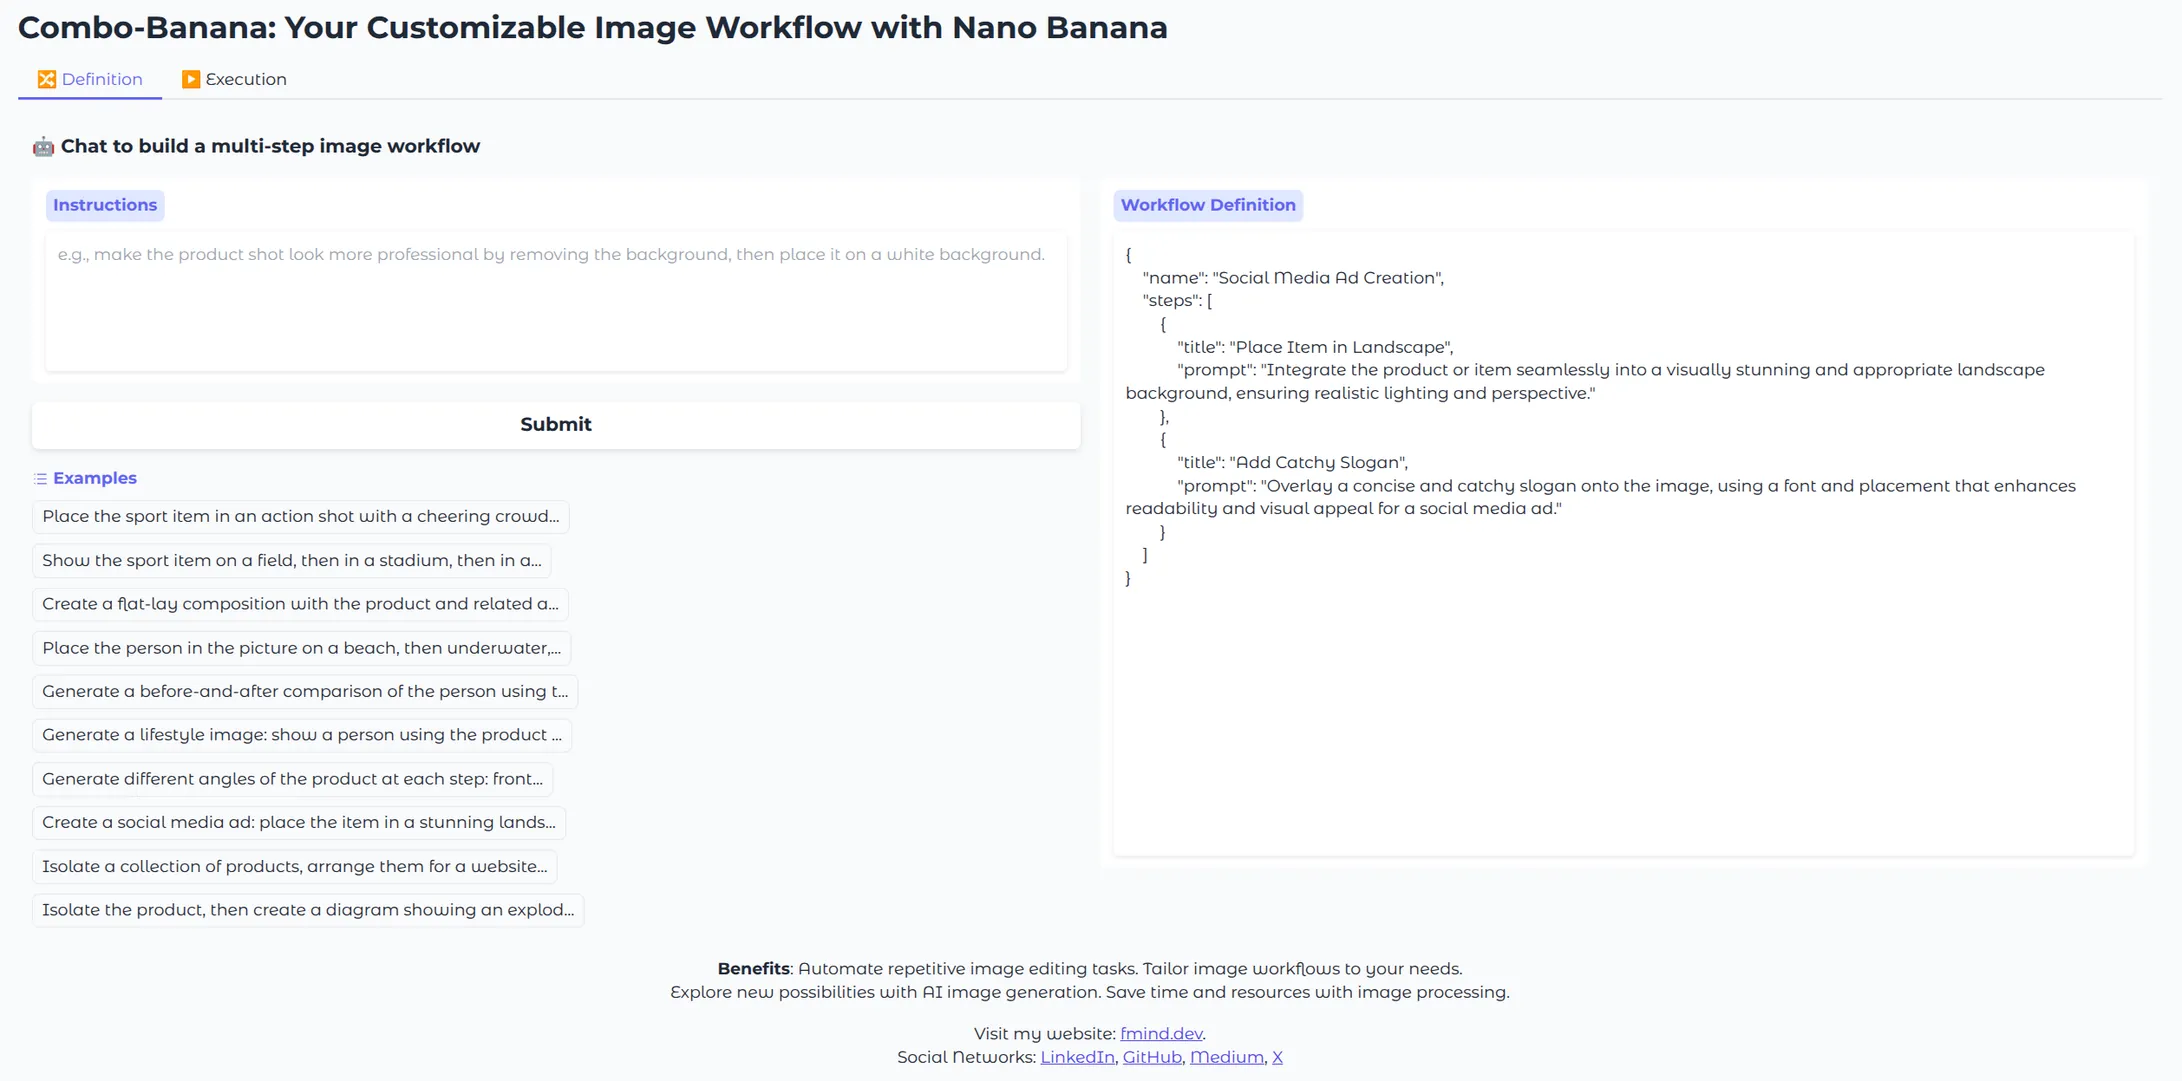This screenshot has width=2182, height=1081.
Task: Choose example showing sport item on a field
Action: tap(292, 560)
